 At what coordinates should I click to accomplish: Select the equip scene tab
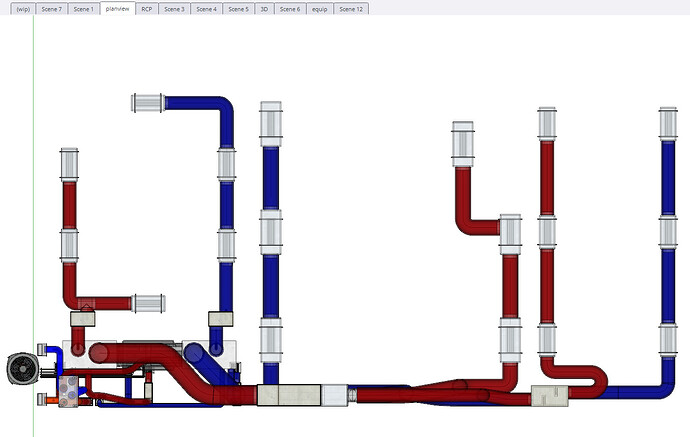(x=319, y=9)
